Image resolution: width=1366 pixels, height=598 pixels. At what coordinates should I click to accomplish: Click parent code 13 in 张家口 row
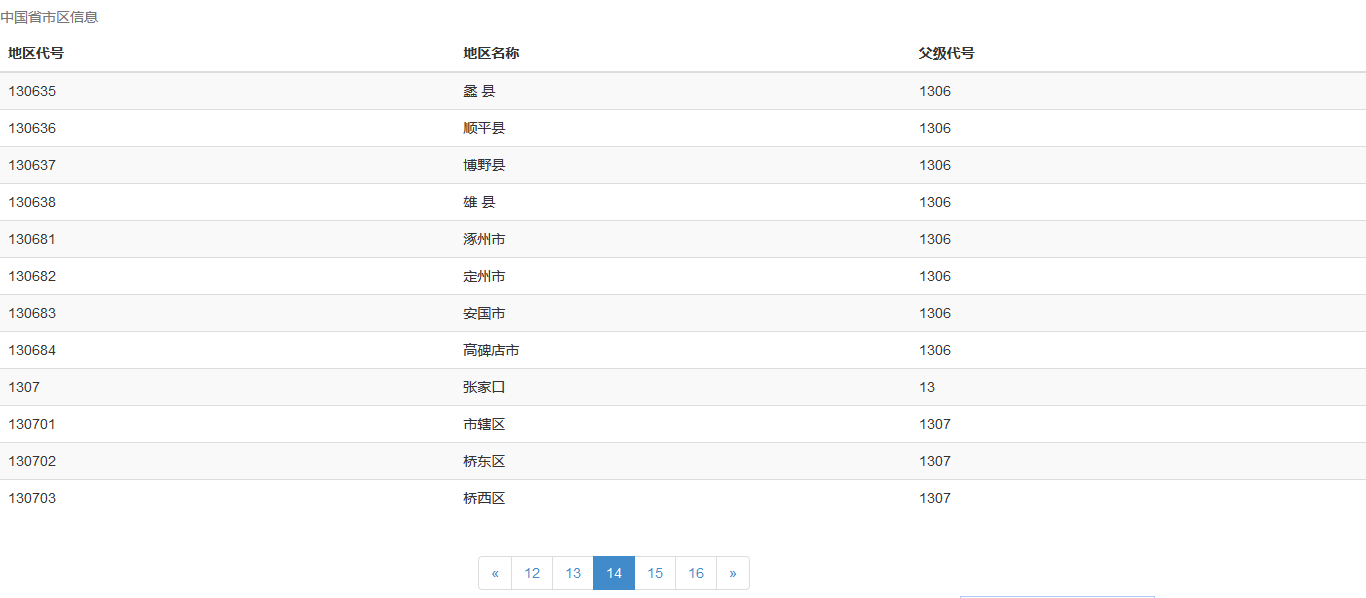click(927, 387)
